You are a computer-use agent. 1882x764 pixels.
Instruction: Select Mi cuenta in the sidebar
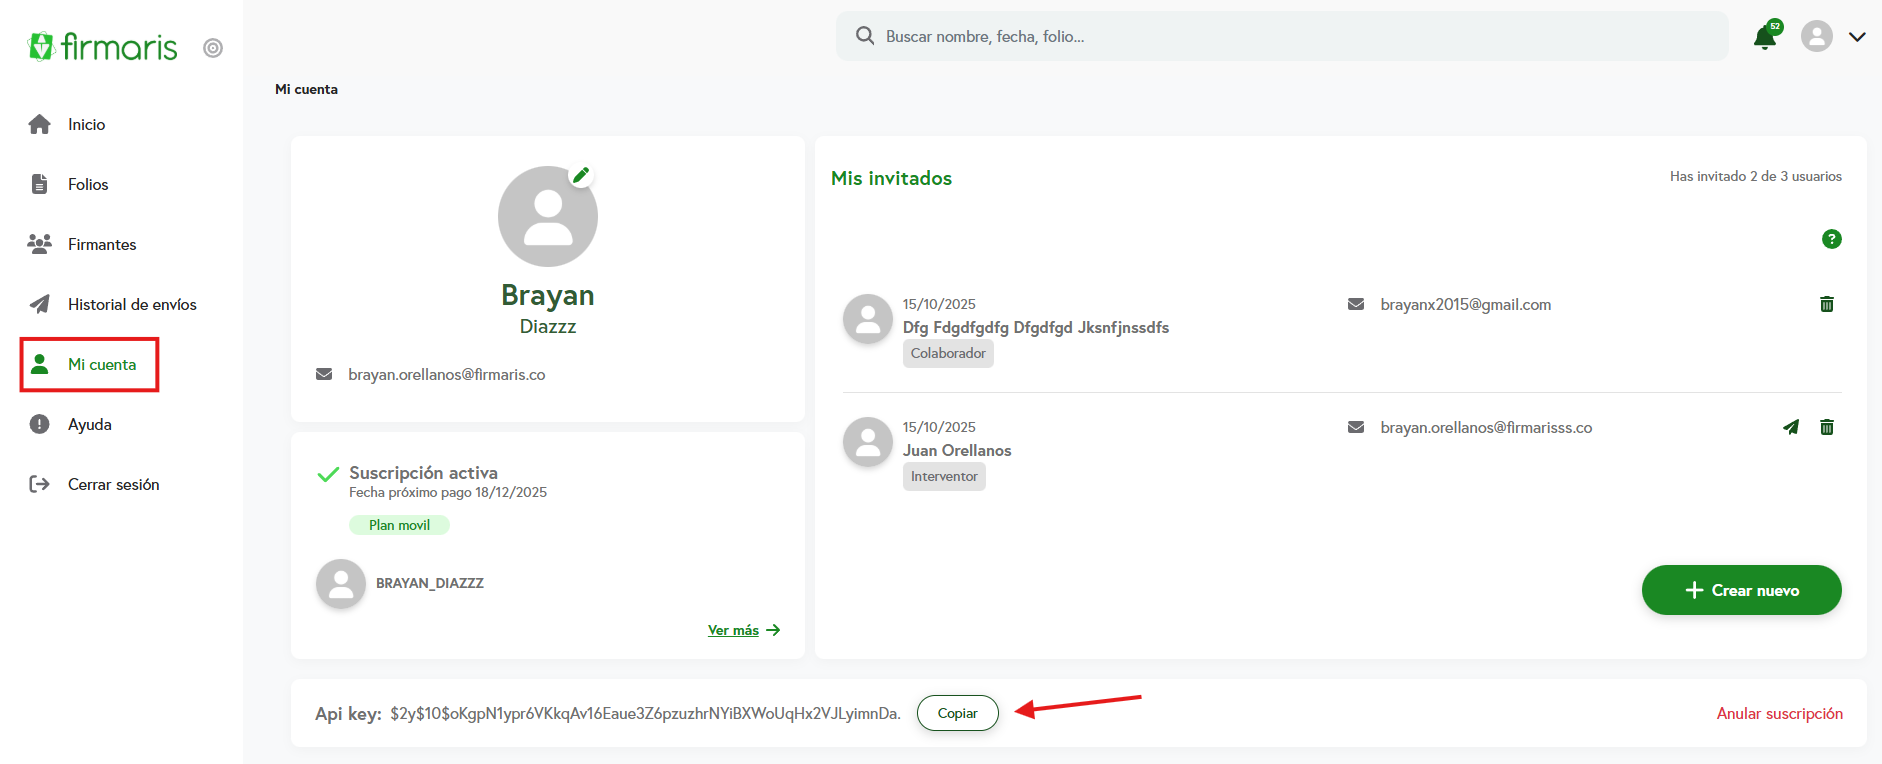pos(101,364)
